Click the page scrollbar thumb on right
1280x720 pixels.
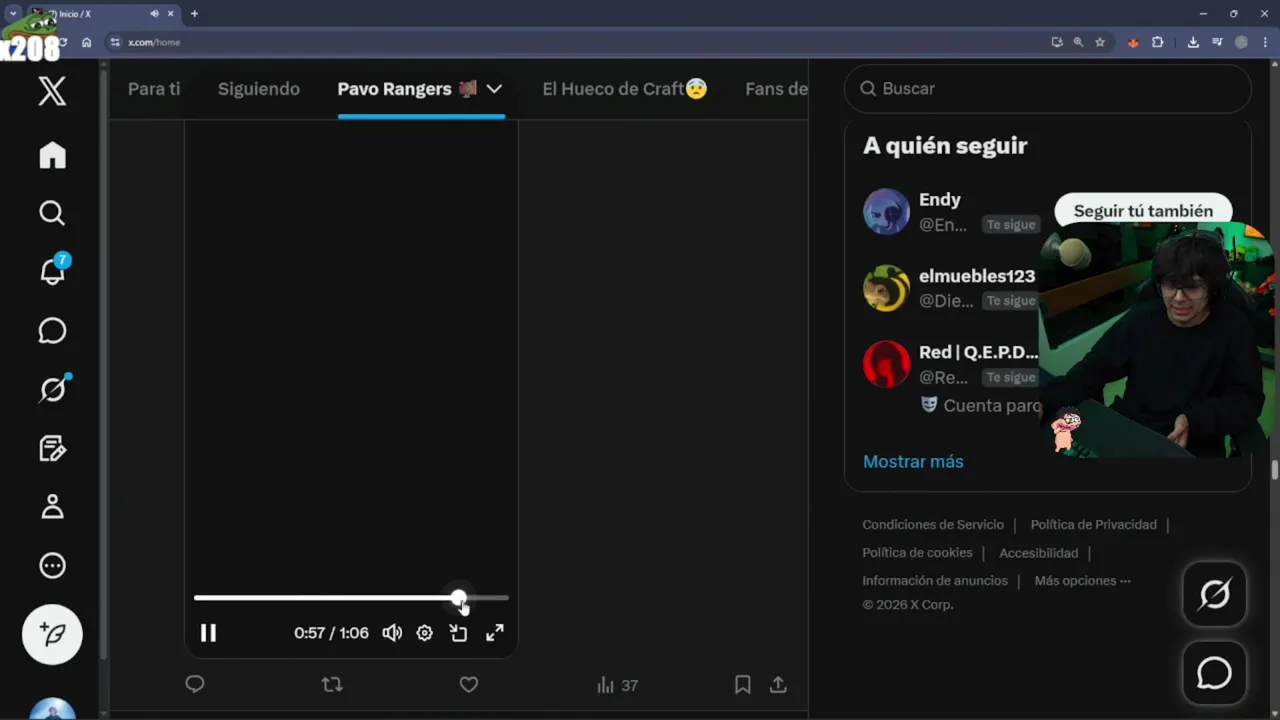(1275, 470)
